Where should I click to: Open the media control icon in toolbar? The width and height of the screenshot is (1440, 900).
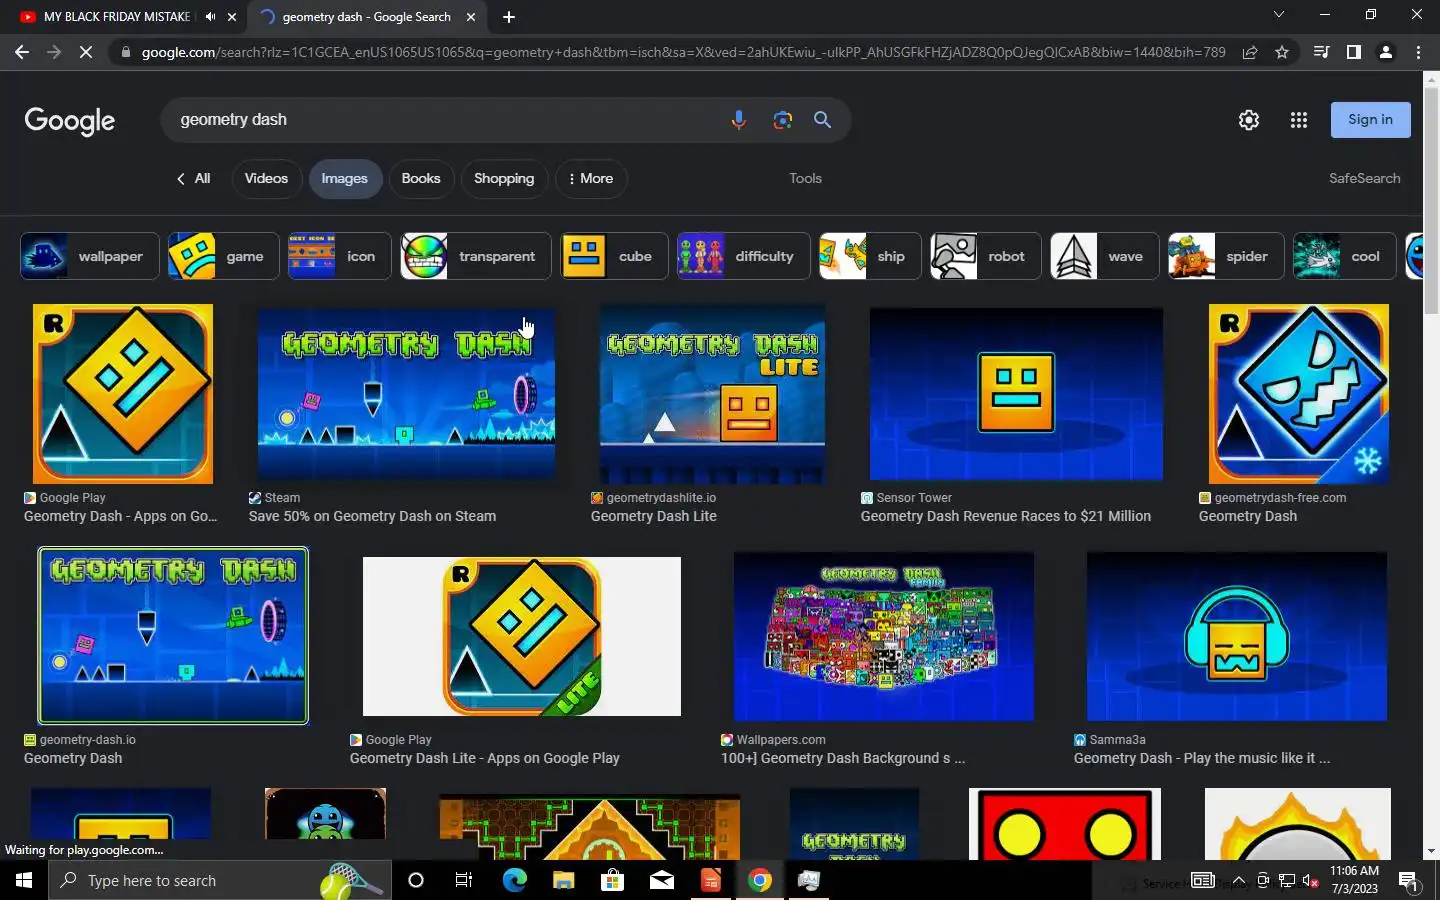[x=1321, y=52]
